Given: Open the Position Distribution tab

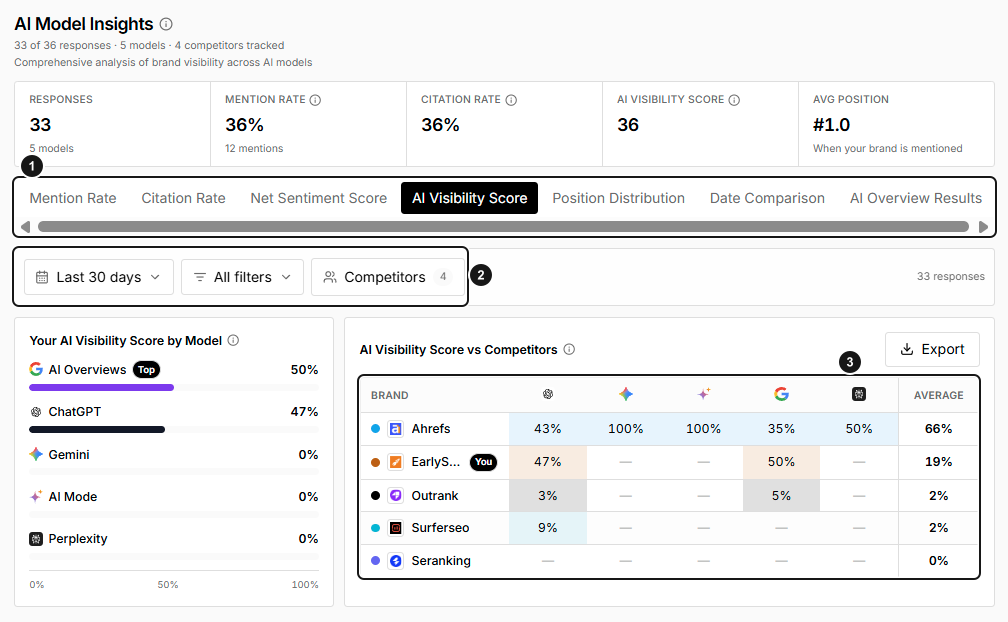Looking at the screenshot, I should [618, 198].
